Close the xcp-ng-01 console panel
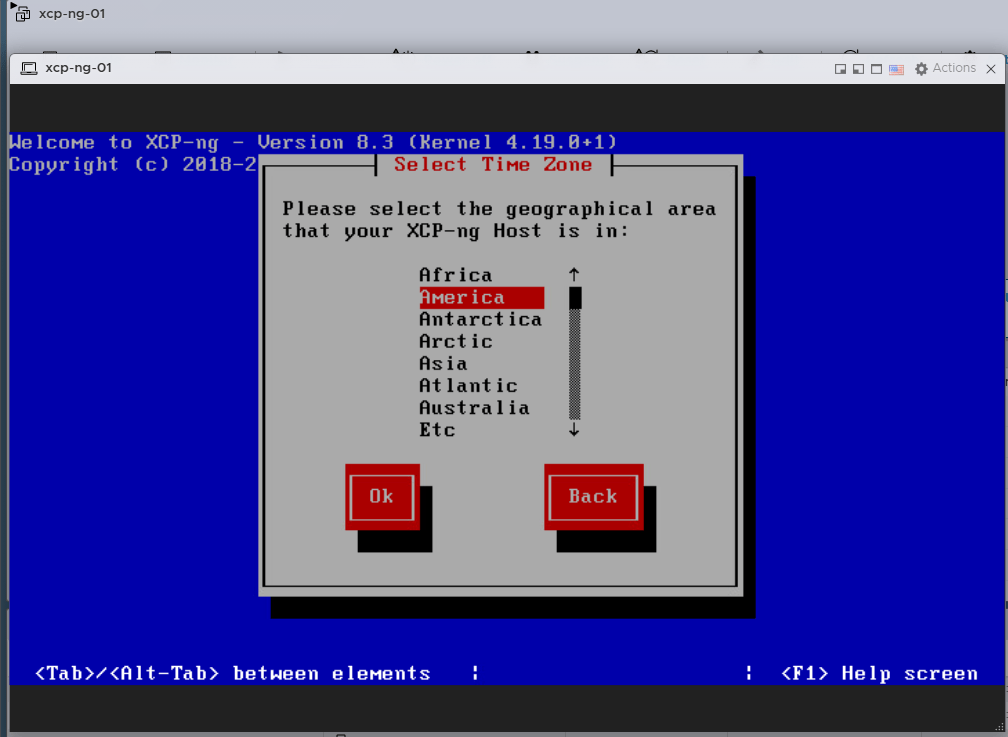The height and width of the screenshot is (737, 1008). (x=992, y=69)
